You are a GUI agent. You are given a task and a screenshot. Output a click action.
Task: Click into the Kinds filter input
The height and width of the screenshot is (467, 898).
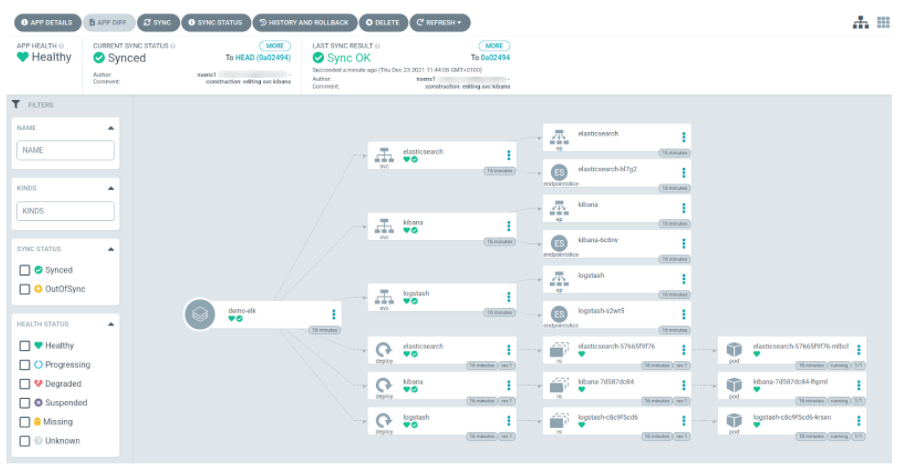(65, 211)
